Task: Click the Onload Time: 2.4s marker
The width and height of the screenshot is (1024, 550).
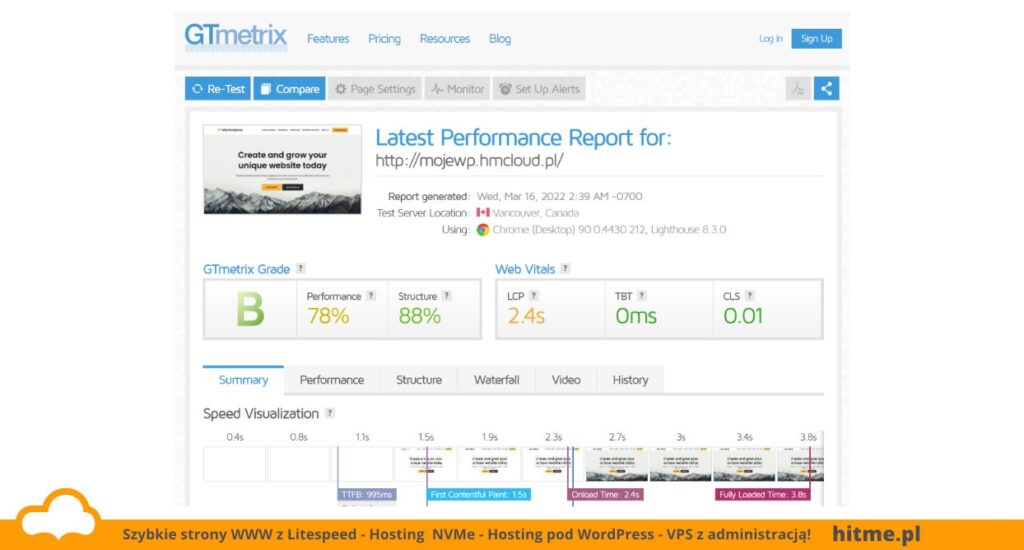Action: click(605, 494)
